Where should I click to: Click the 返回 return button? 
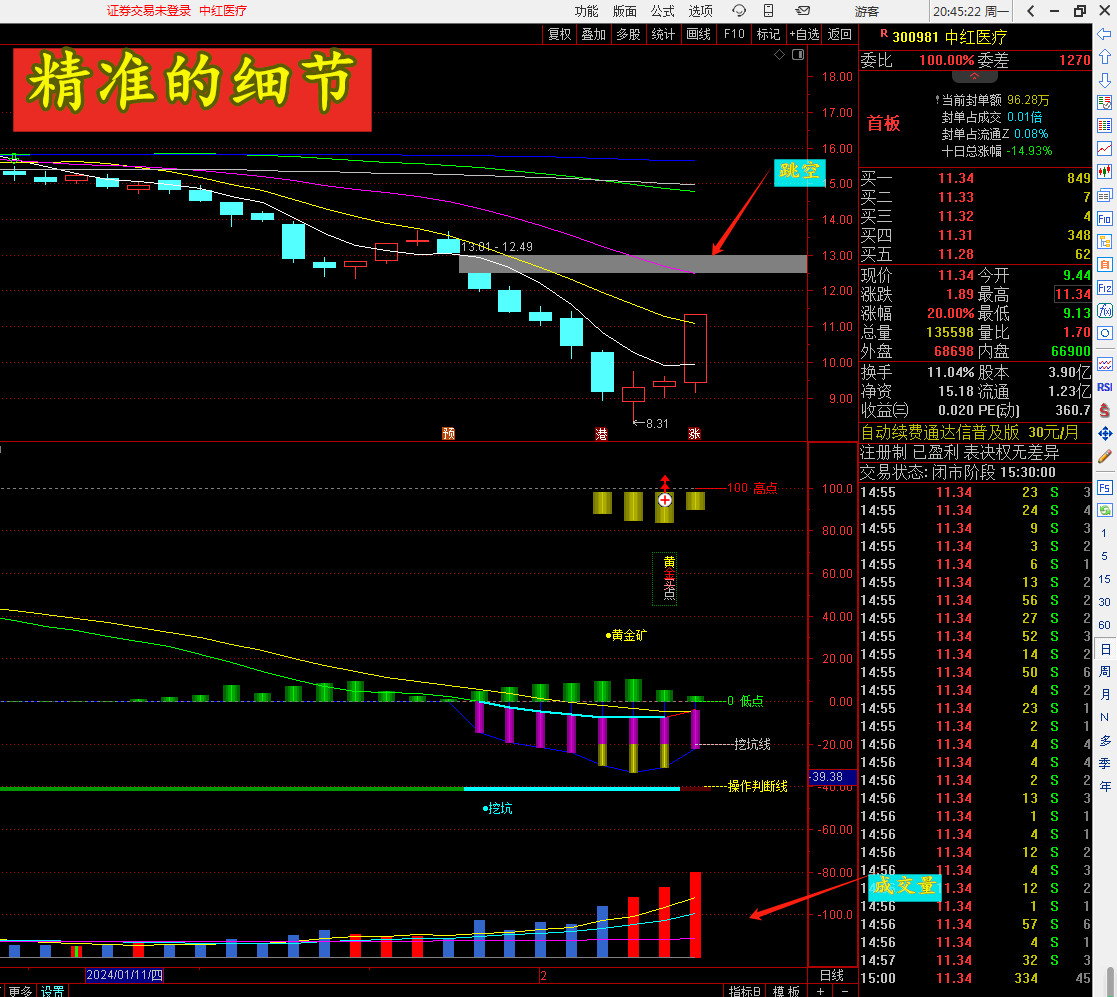839,34
